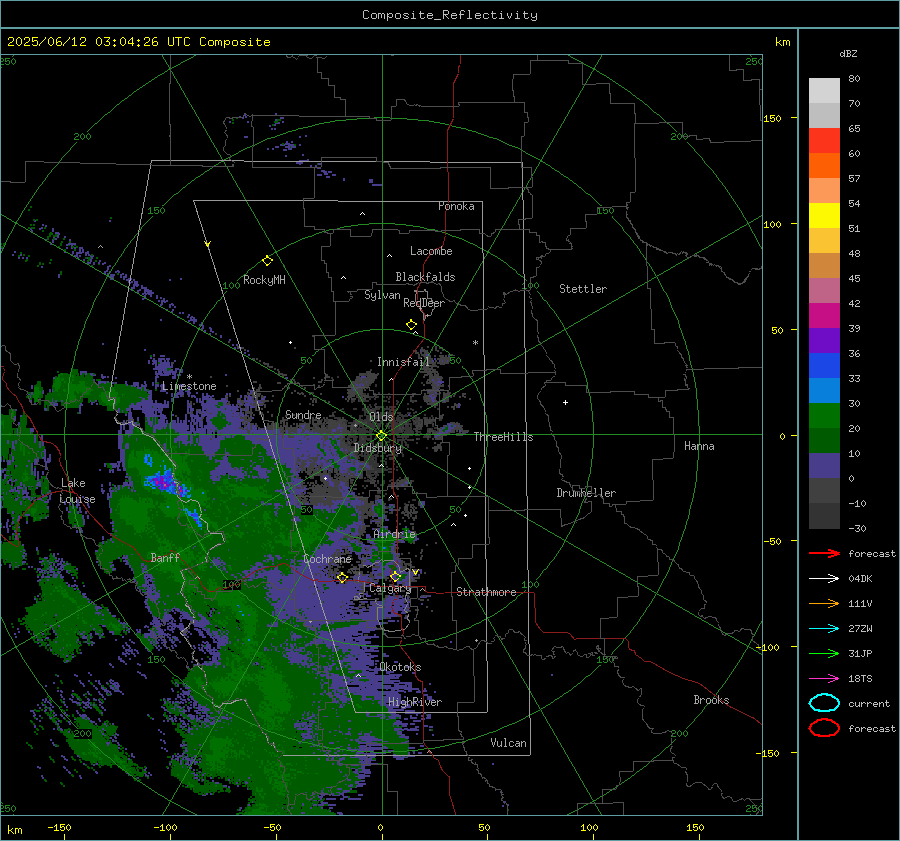Click the yellow swatch below 54 dBZ

pos(824,215)
